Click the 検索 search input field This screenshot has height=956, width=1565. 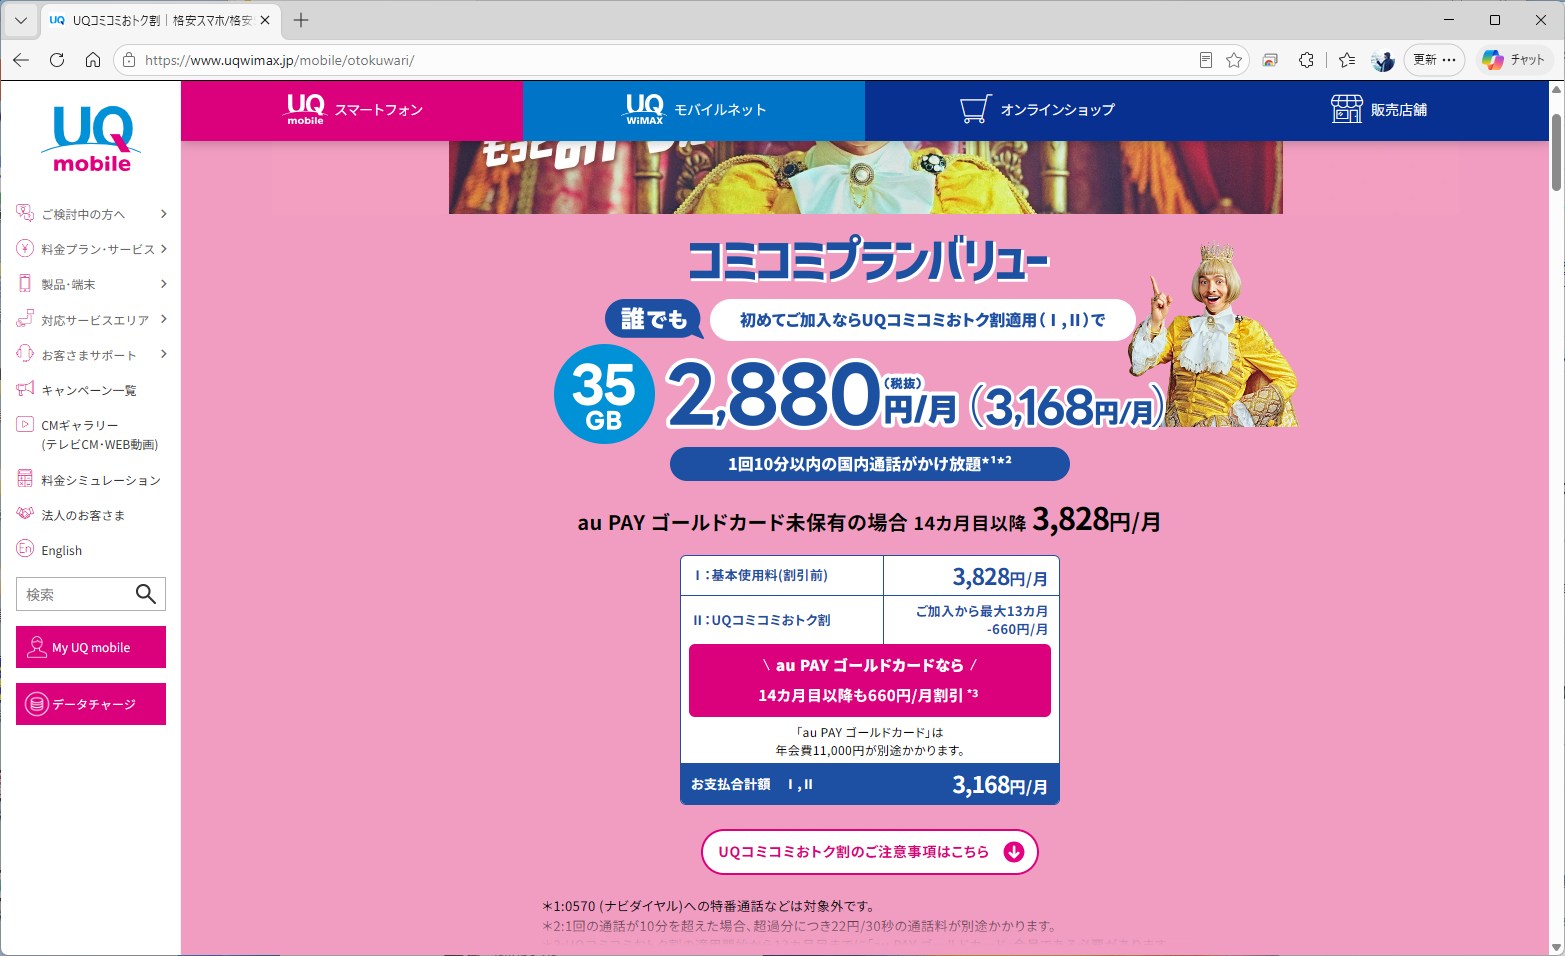(x=75, y=594)
